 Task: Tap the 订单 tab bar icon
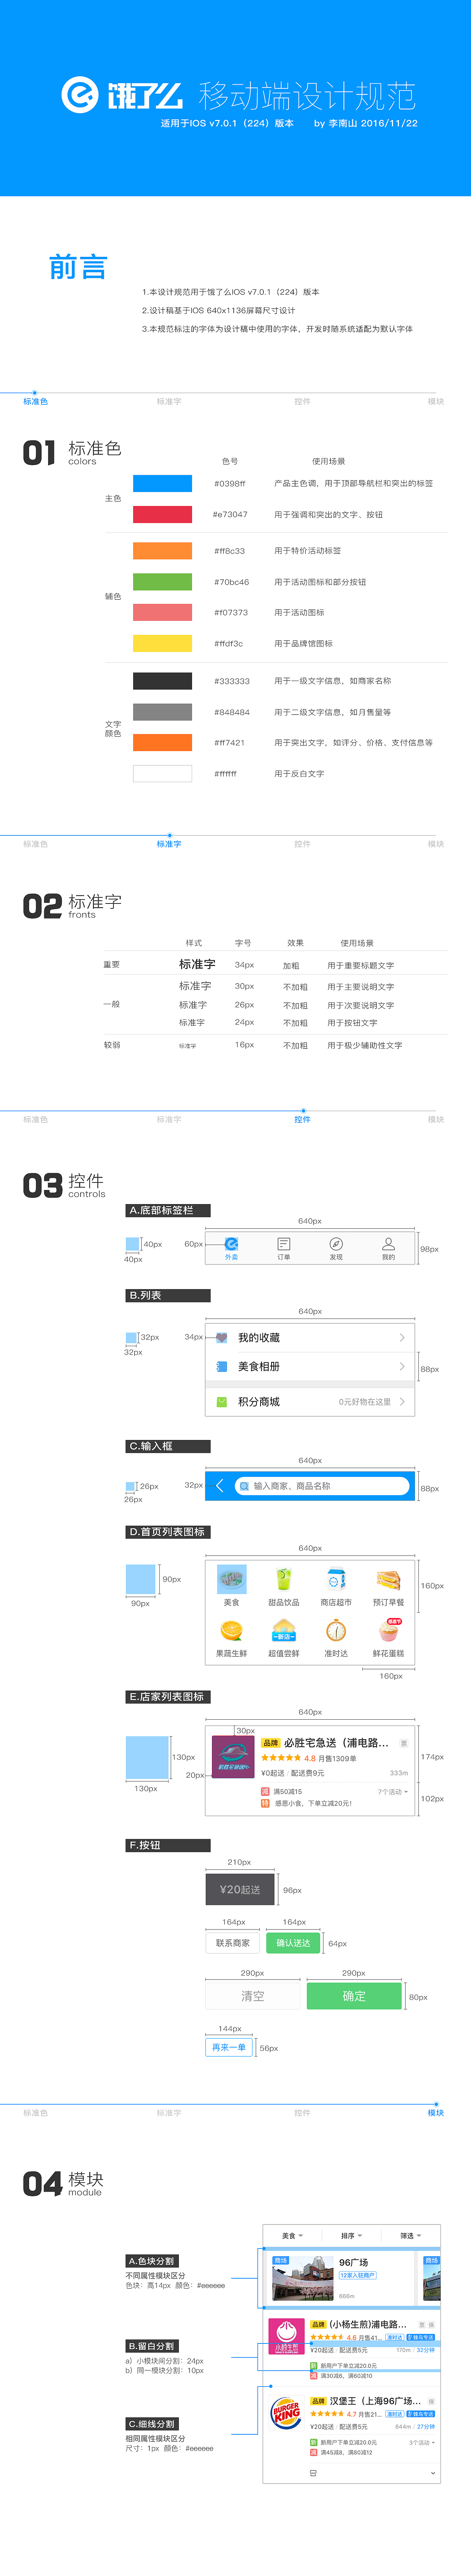click(x=284, y=1244)
